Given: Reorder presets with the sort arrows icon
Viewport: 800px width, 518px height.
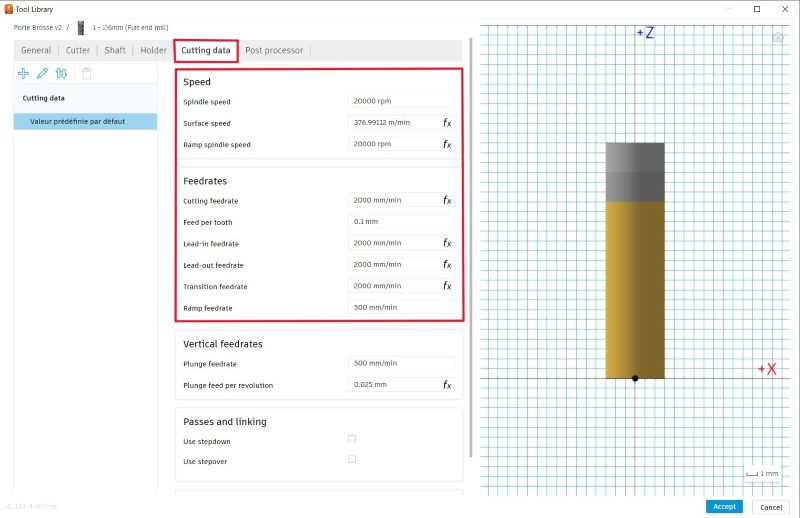Looking at the screenshot, I should tap(62, 73).
